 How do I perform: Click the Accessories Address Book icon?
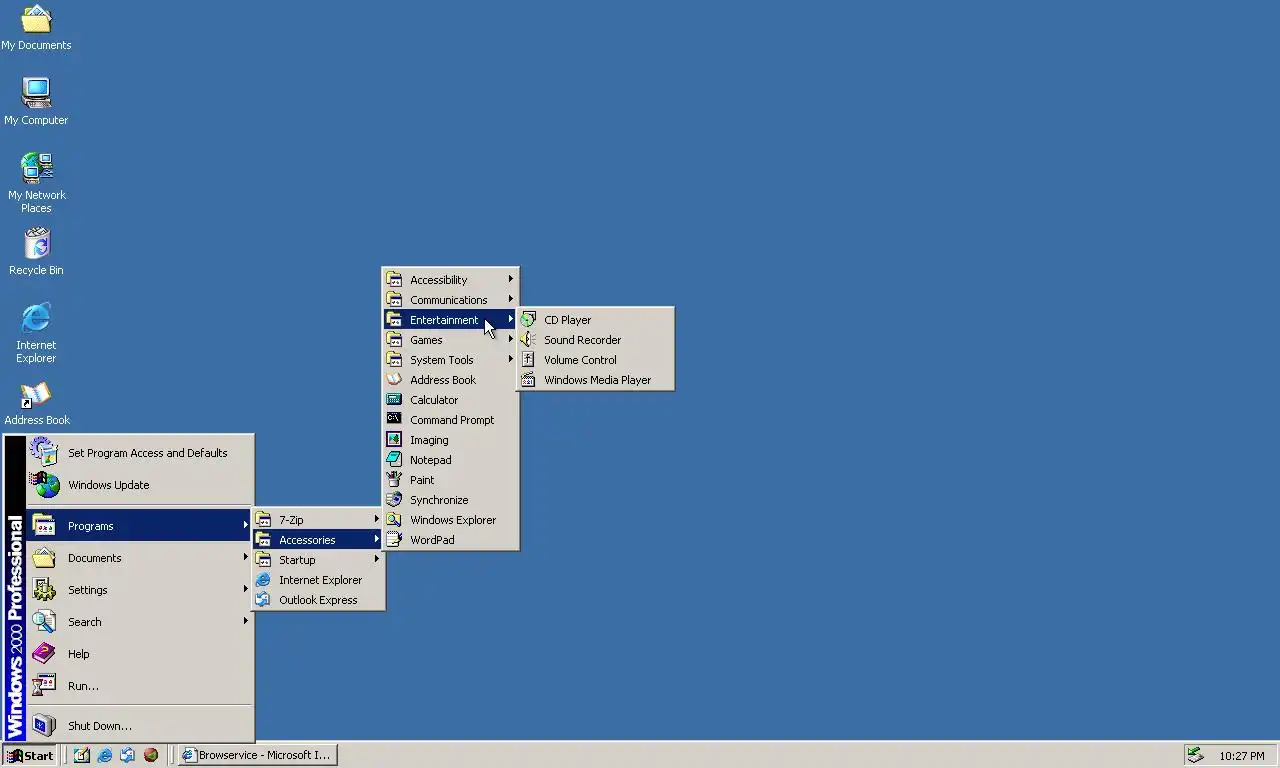tap(394, 380)
